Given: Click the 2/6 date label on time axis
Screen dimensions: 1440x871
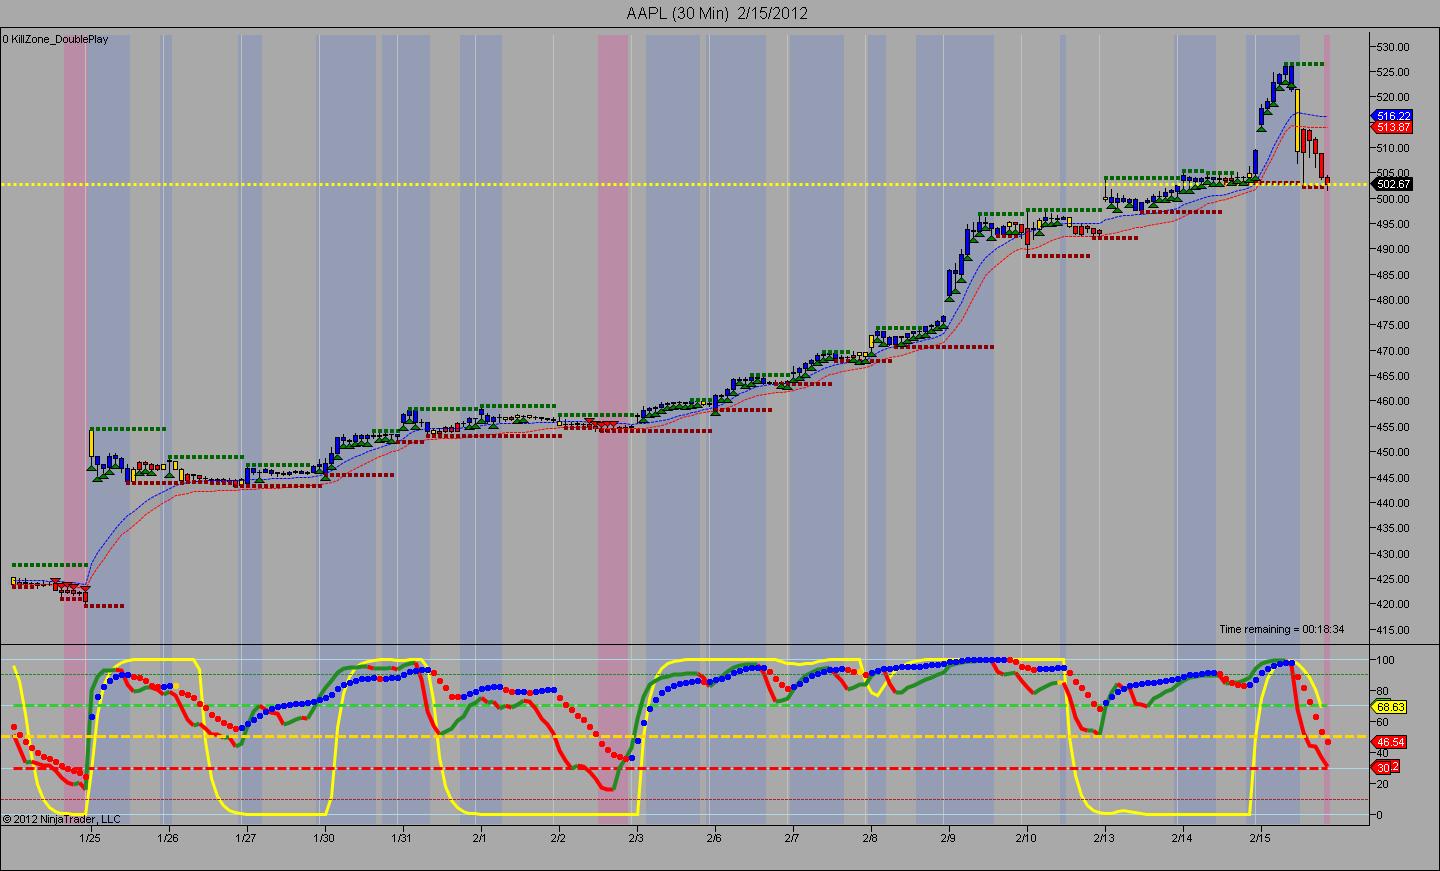Looking at the screenshot, I should click(x=714, y=838).
